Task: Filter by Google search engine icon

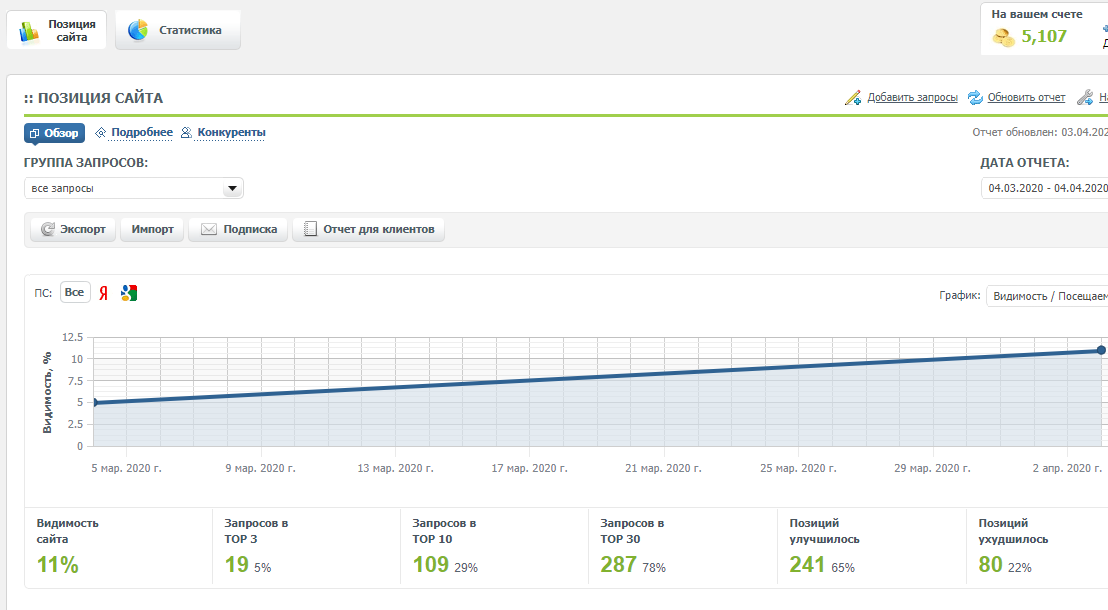Action: (129, 293)
